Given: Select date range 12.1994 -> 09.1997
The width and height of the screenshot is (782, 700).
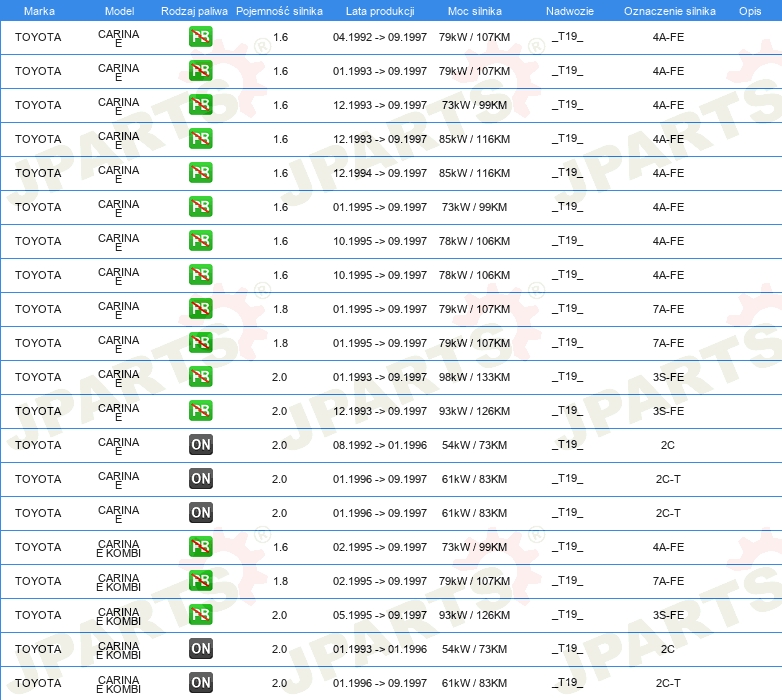Looking at the screenshot, I should pos(380,173).
